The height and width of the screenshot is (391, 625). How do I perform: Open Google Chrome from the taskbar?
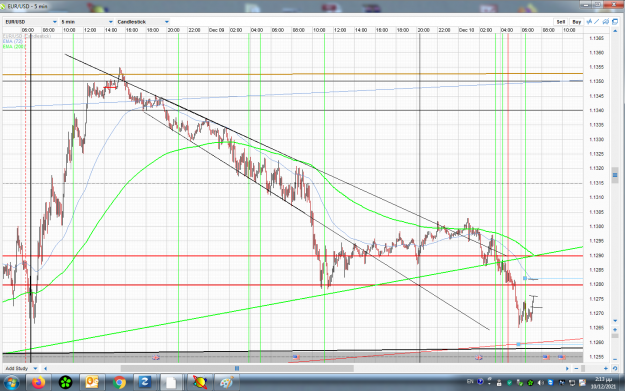[x=119, y=383]
